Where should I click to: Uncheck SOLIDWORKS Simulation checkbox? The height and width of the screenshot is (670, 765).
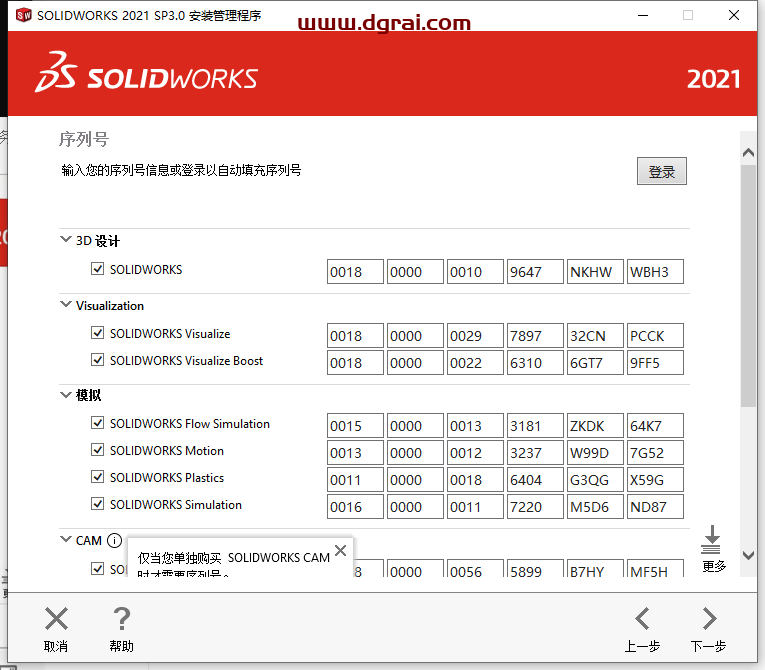(98, 504)
